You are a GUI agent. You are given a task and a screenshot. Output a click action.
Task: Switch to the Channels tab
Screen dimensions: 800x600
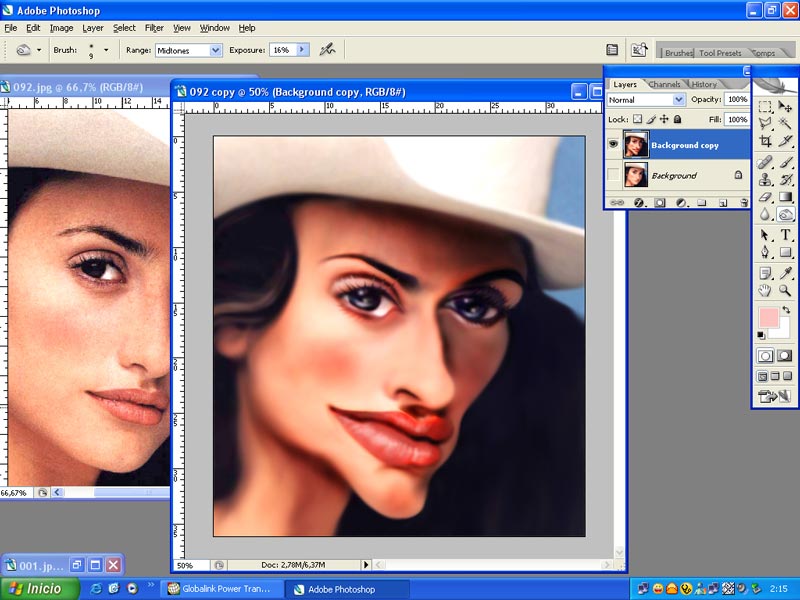664,84
